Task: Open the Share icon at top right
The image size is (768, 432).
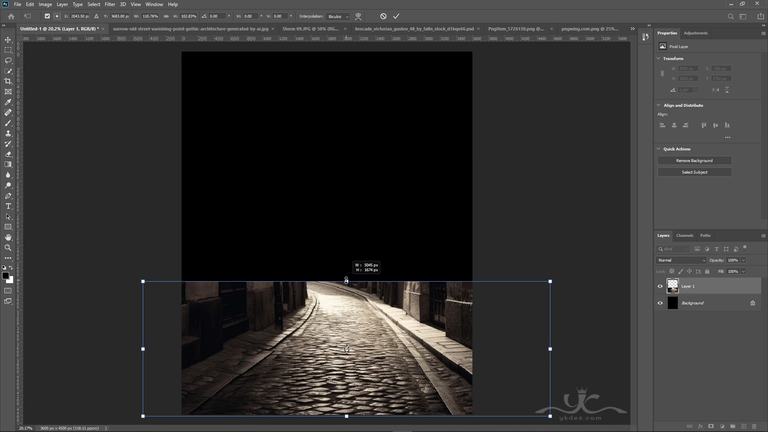Action: [760, 16]
